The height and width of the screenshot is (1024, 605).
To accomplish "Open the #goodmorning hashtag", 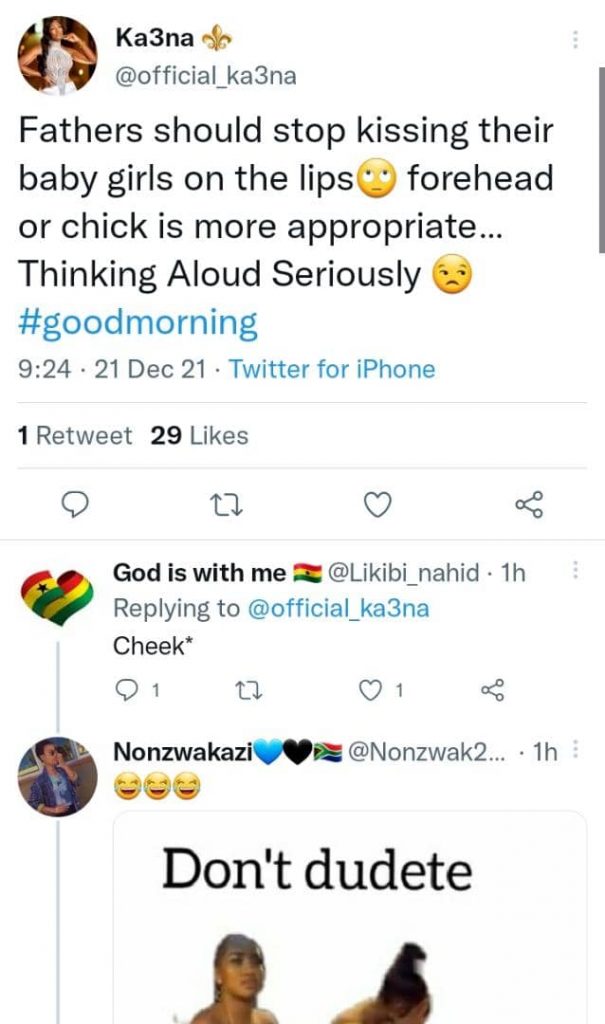I will (x=138, y=323).
